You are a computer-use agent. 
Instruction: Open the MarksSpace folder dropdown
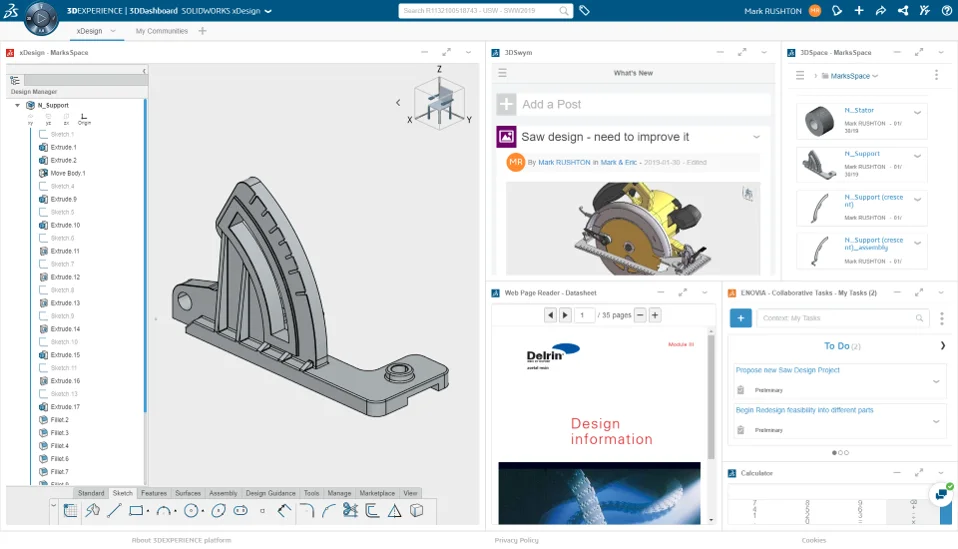coord(875,76)
